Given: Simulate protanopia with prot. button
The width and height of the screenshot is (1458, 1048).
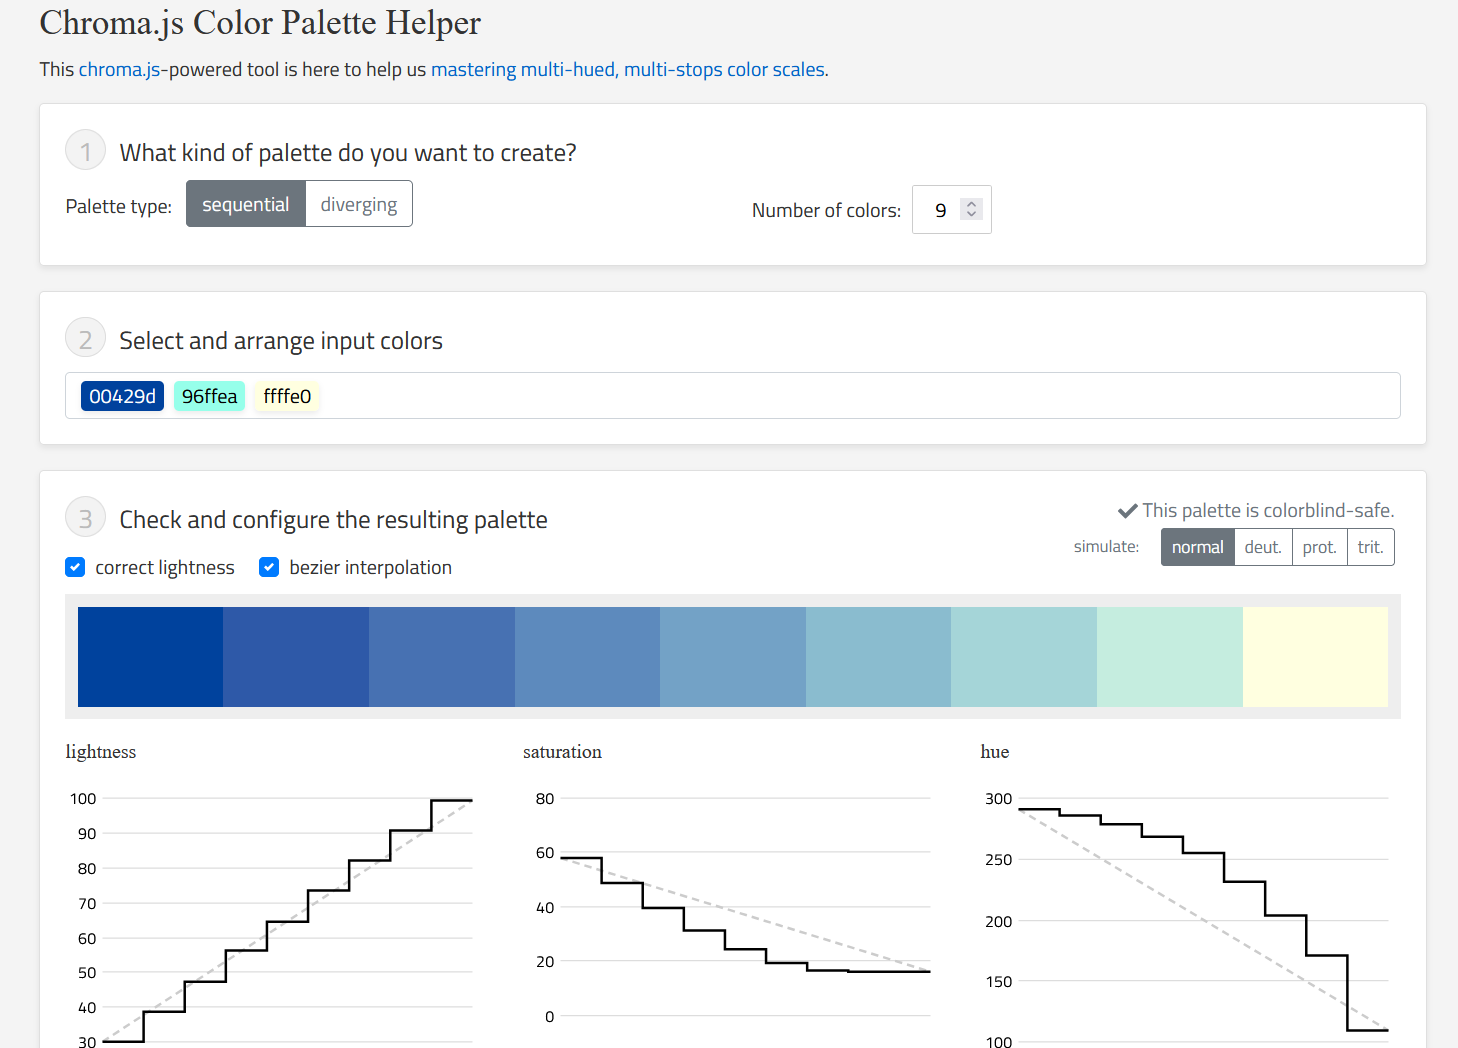Looking at the screenshot, I should [1319, 547].
